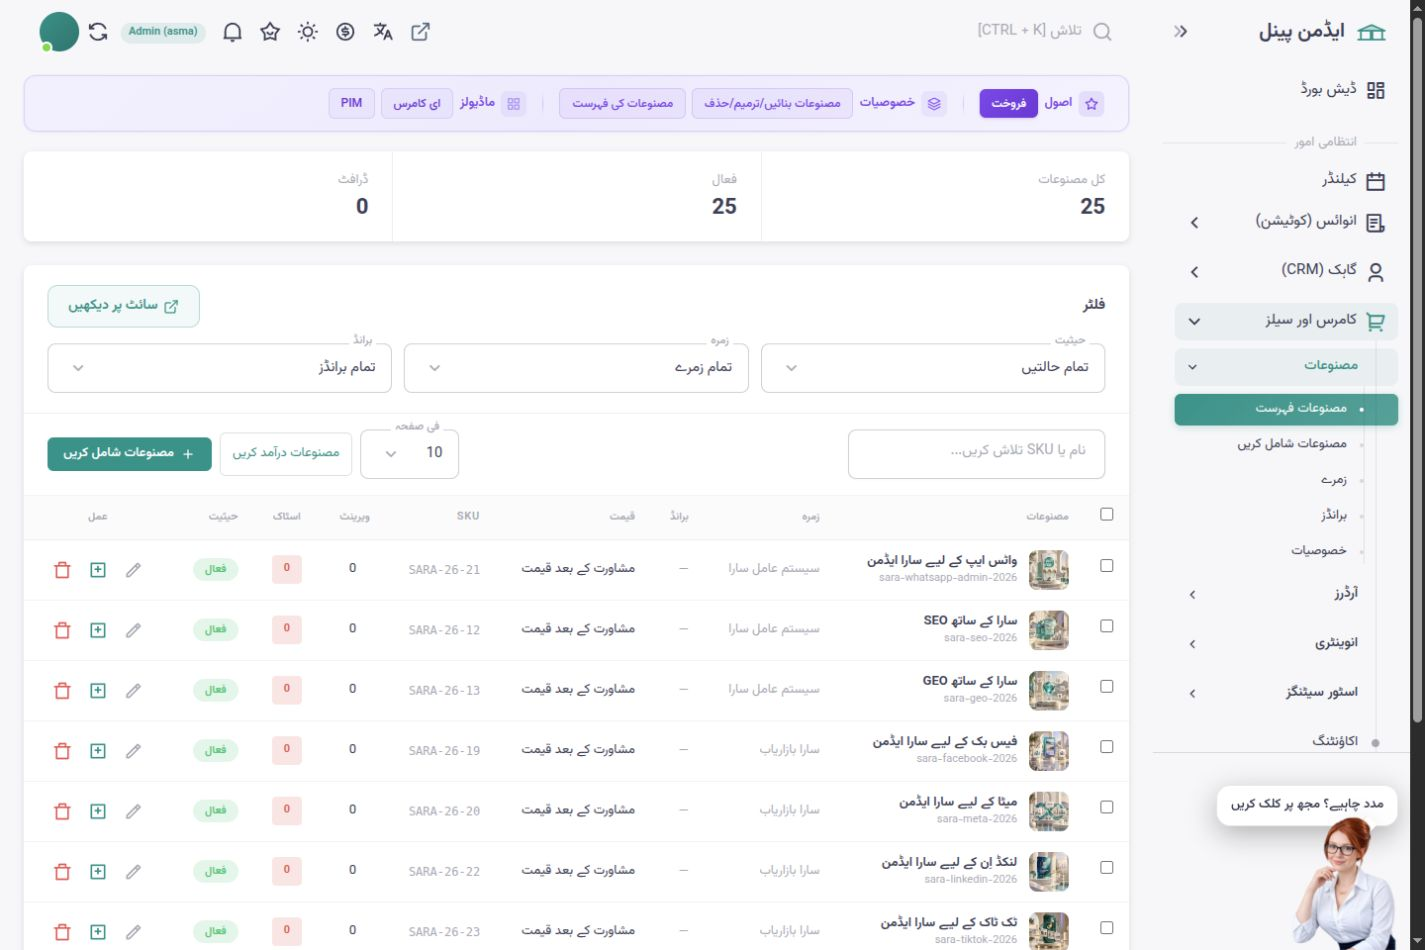Collapse the sidebar with double chevron icon
Image resolution: width=1425 pixels, height=950 pixels.
pos(1181,32)
